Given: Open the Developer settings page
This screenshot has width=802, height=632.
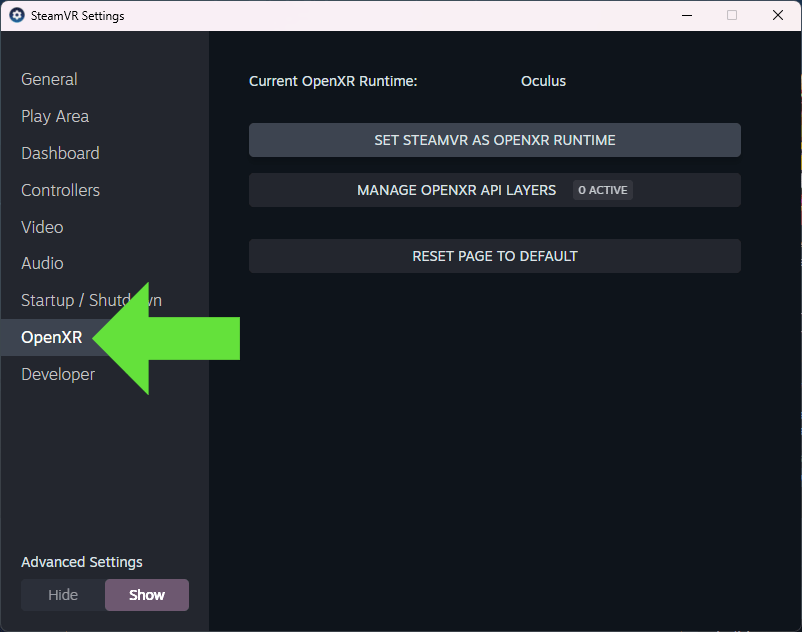Looking at the screenshot, I should point(58,374).
